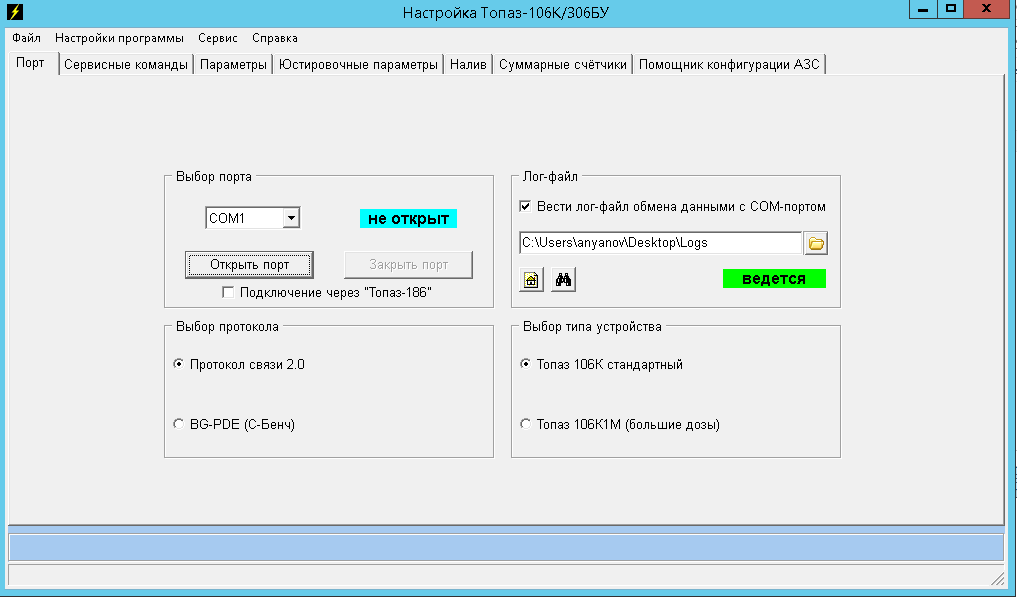Click the binoculars icon to view the log
Image resolution: width=1017 pixels, height=597 pixels.
563,280
